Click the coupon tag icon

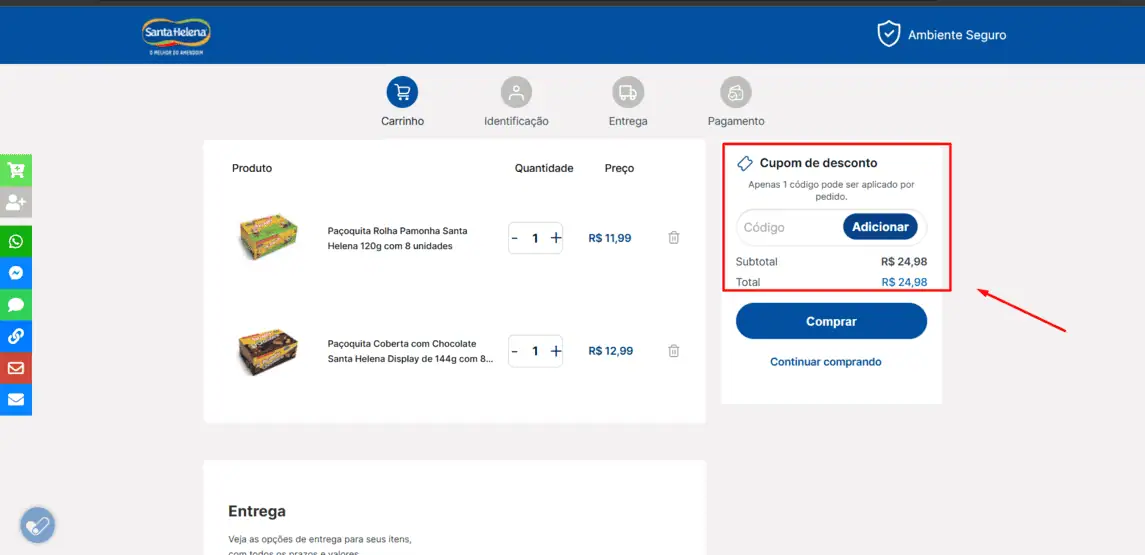744,163
